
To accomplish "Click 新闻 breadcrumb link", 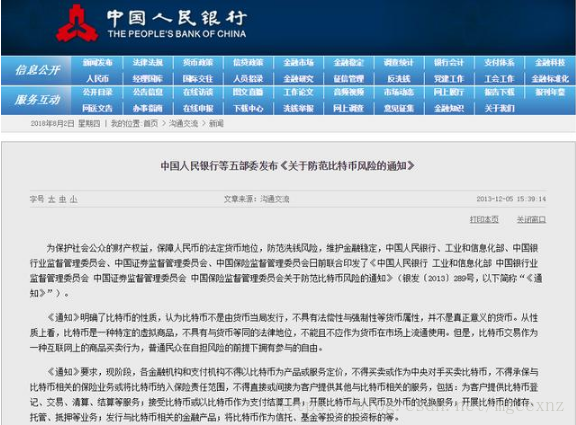I will (216, 124).
